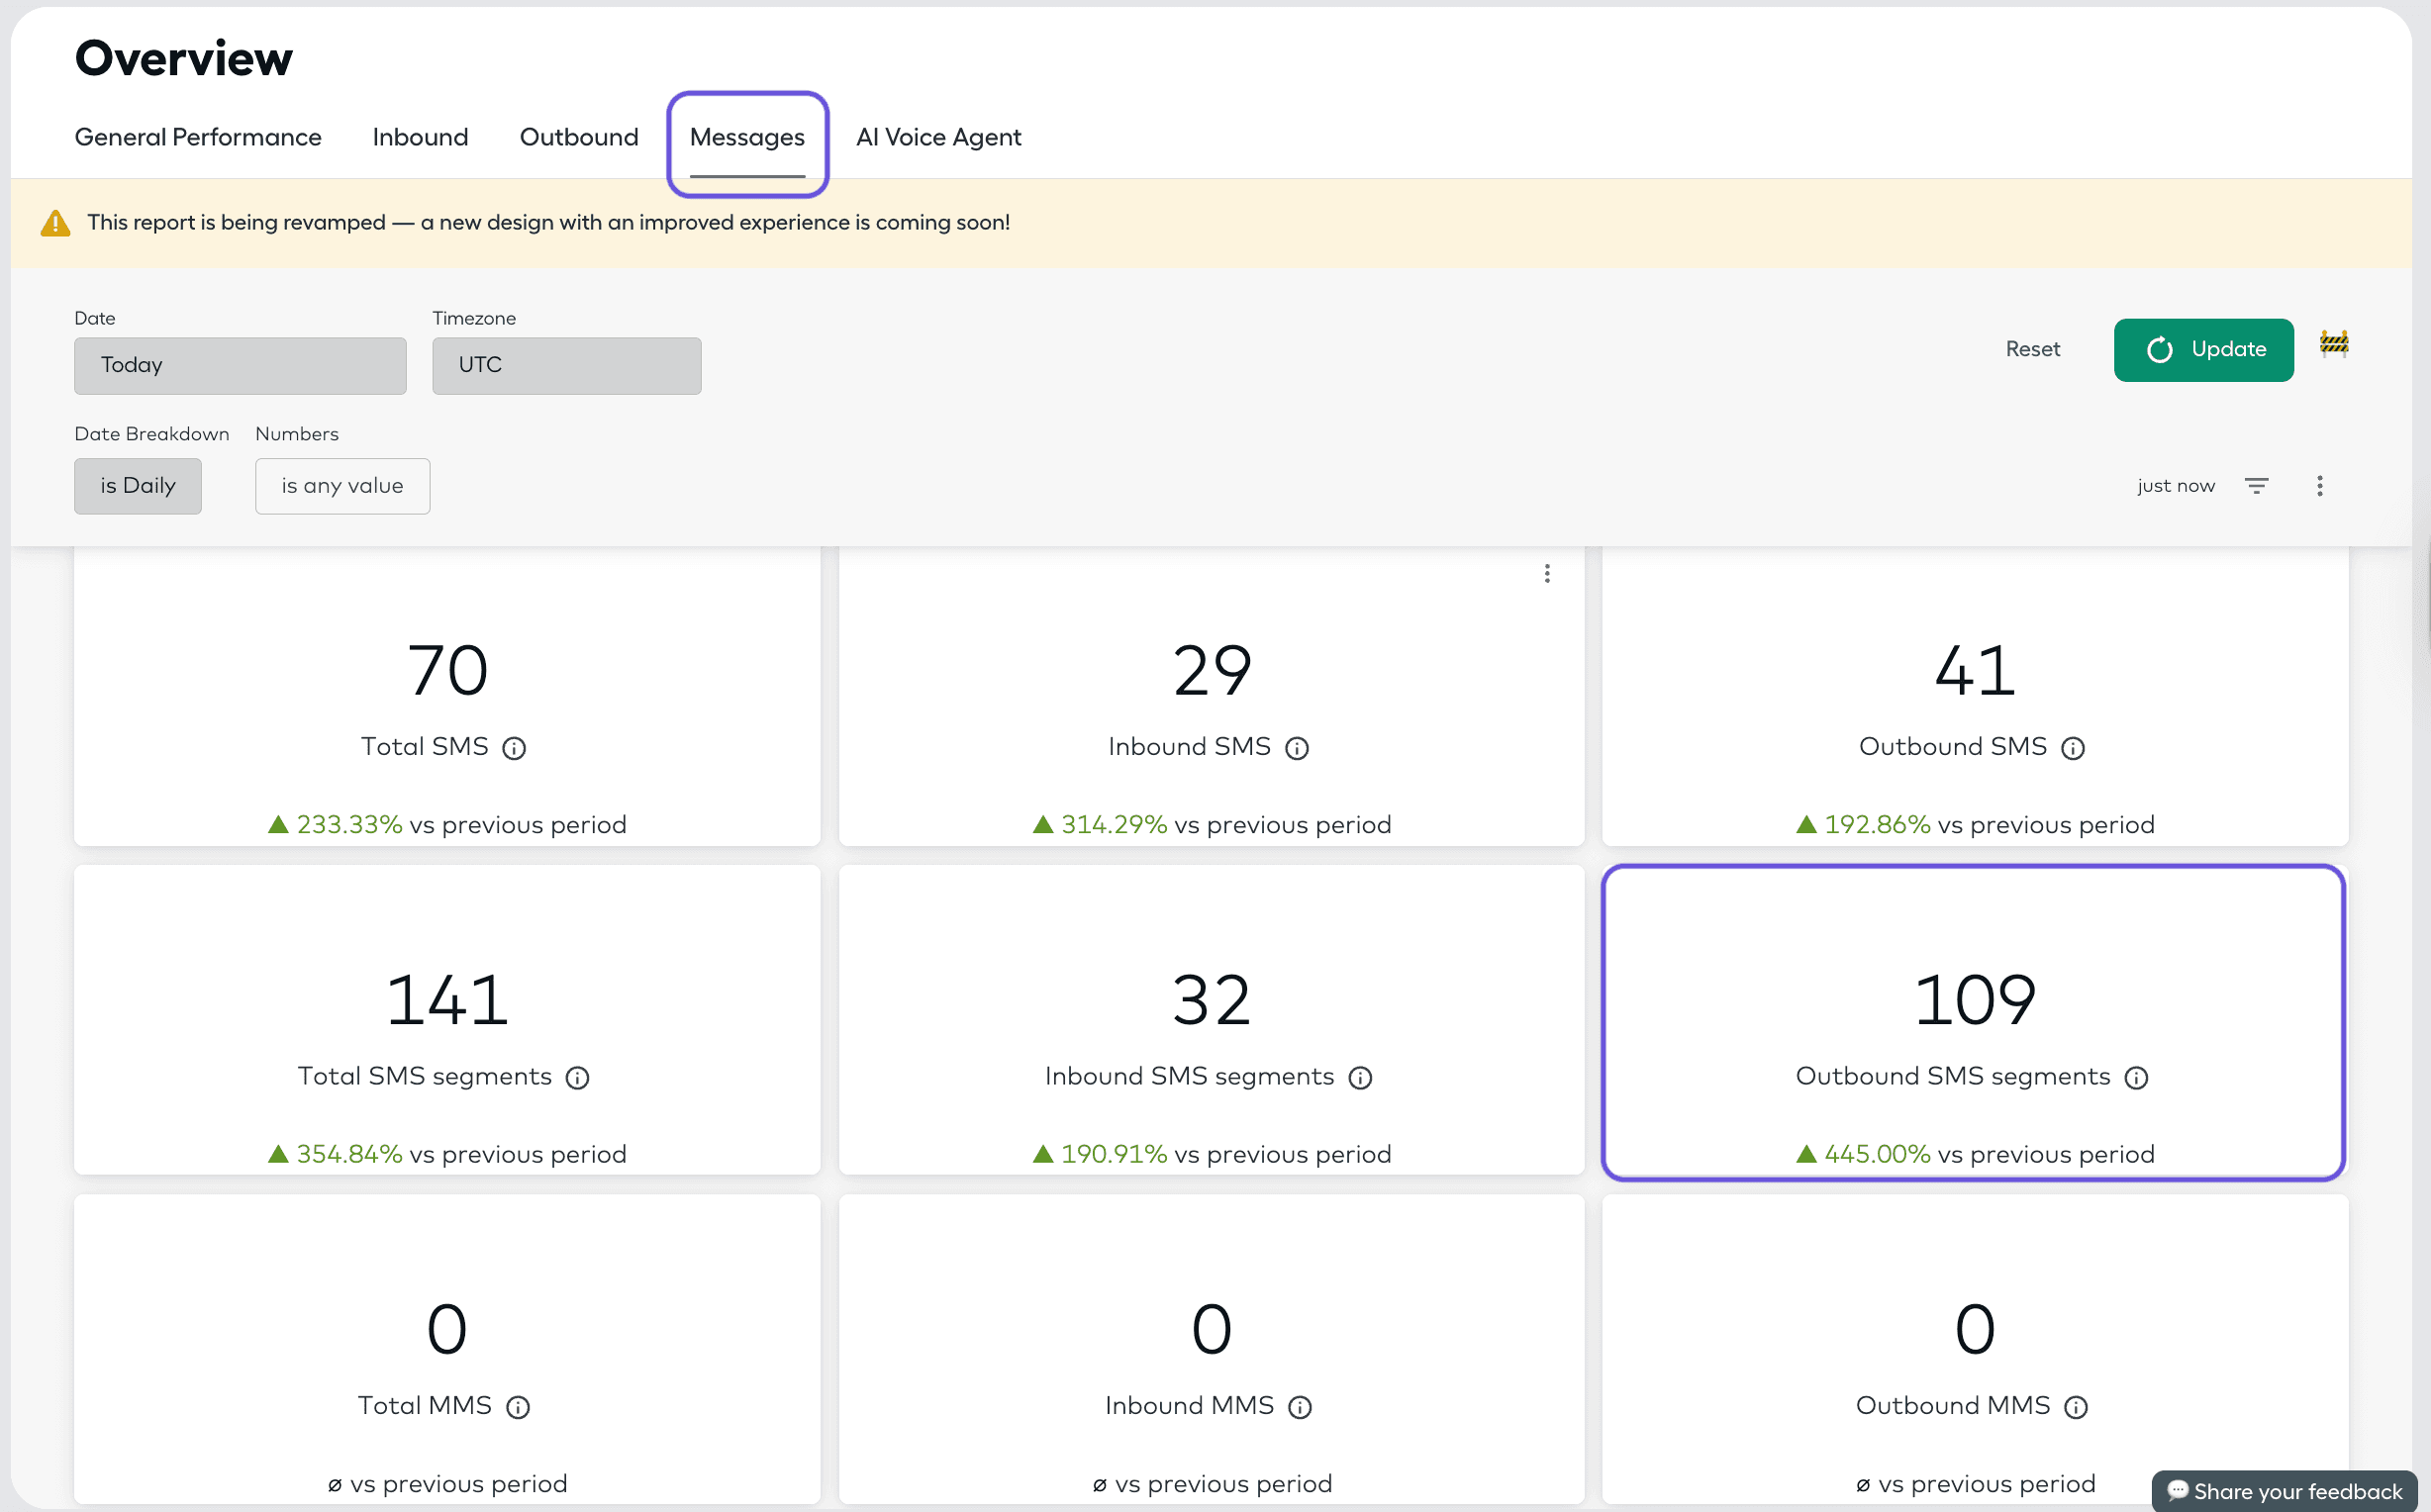Click the Reset link
The image size is (2431, 1512).
coord(2032,349)
